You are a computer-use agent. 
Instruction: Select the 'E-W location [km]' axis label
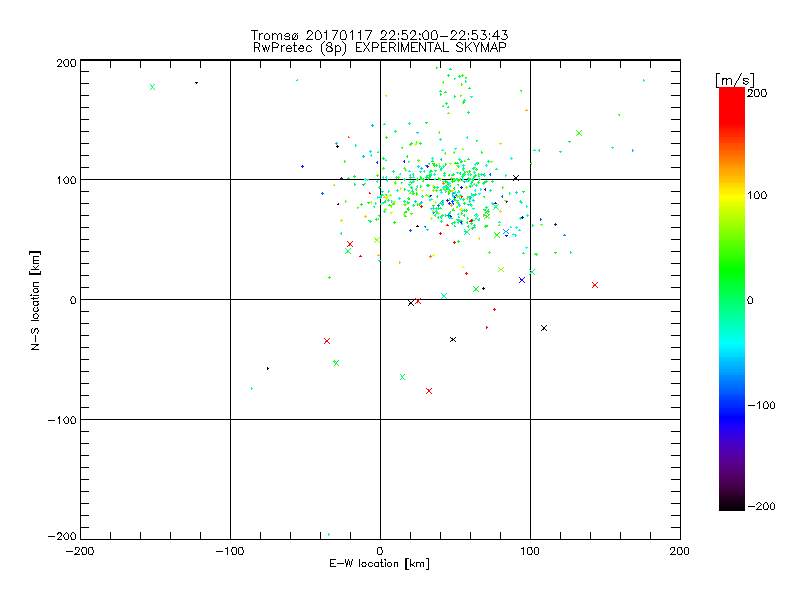coord(379,563)
